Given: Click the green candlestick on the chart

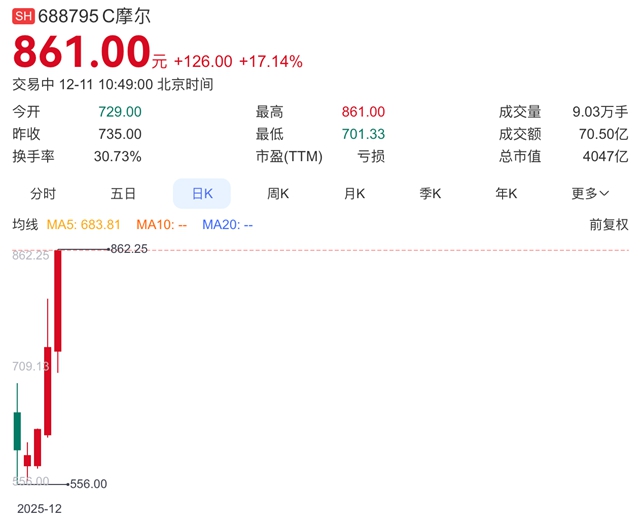Looking at the screenshot, I should 17,429.
